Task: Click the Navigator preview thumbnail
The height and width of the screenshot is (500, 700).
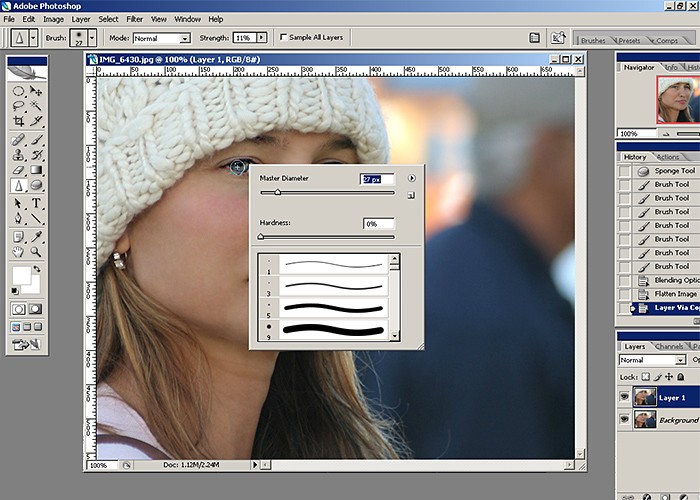Action: [678, 100]
